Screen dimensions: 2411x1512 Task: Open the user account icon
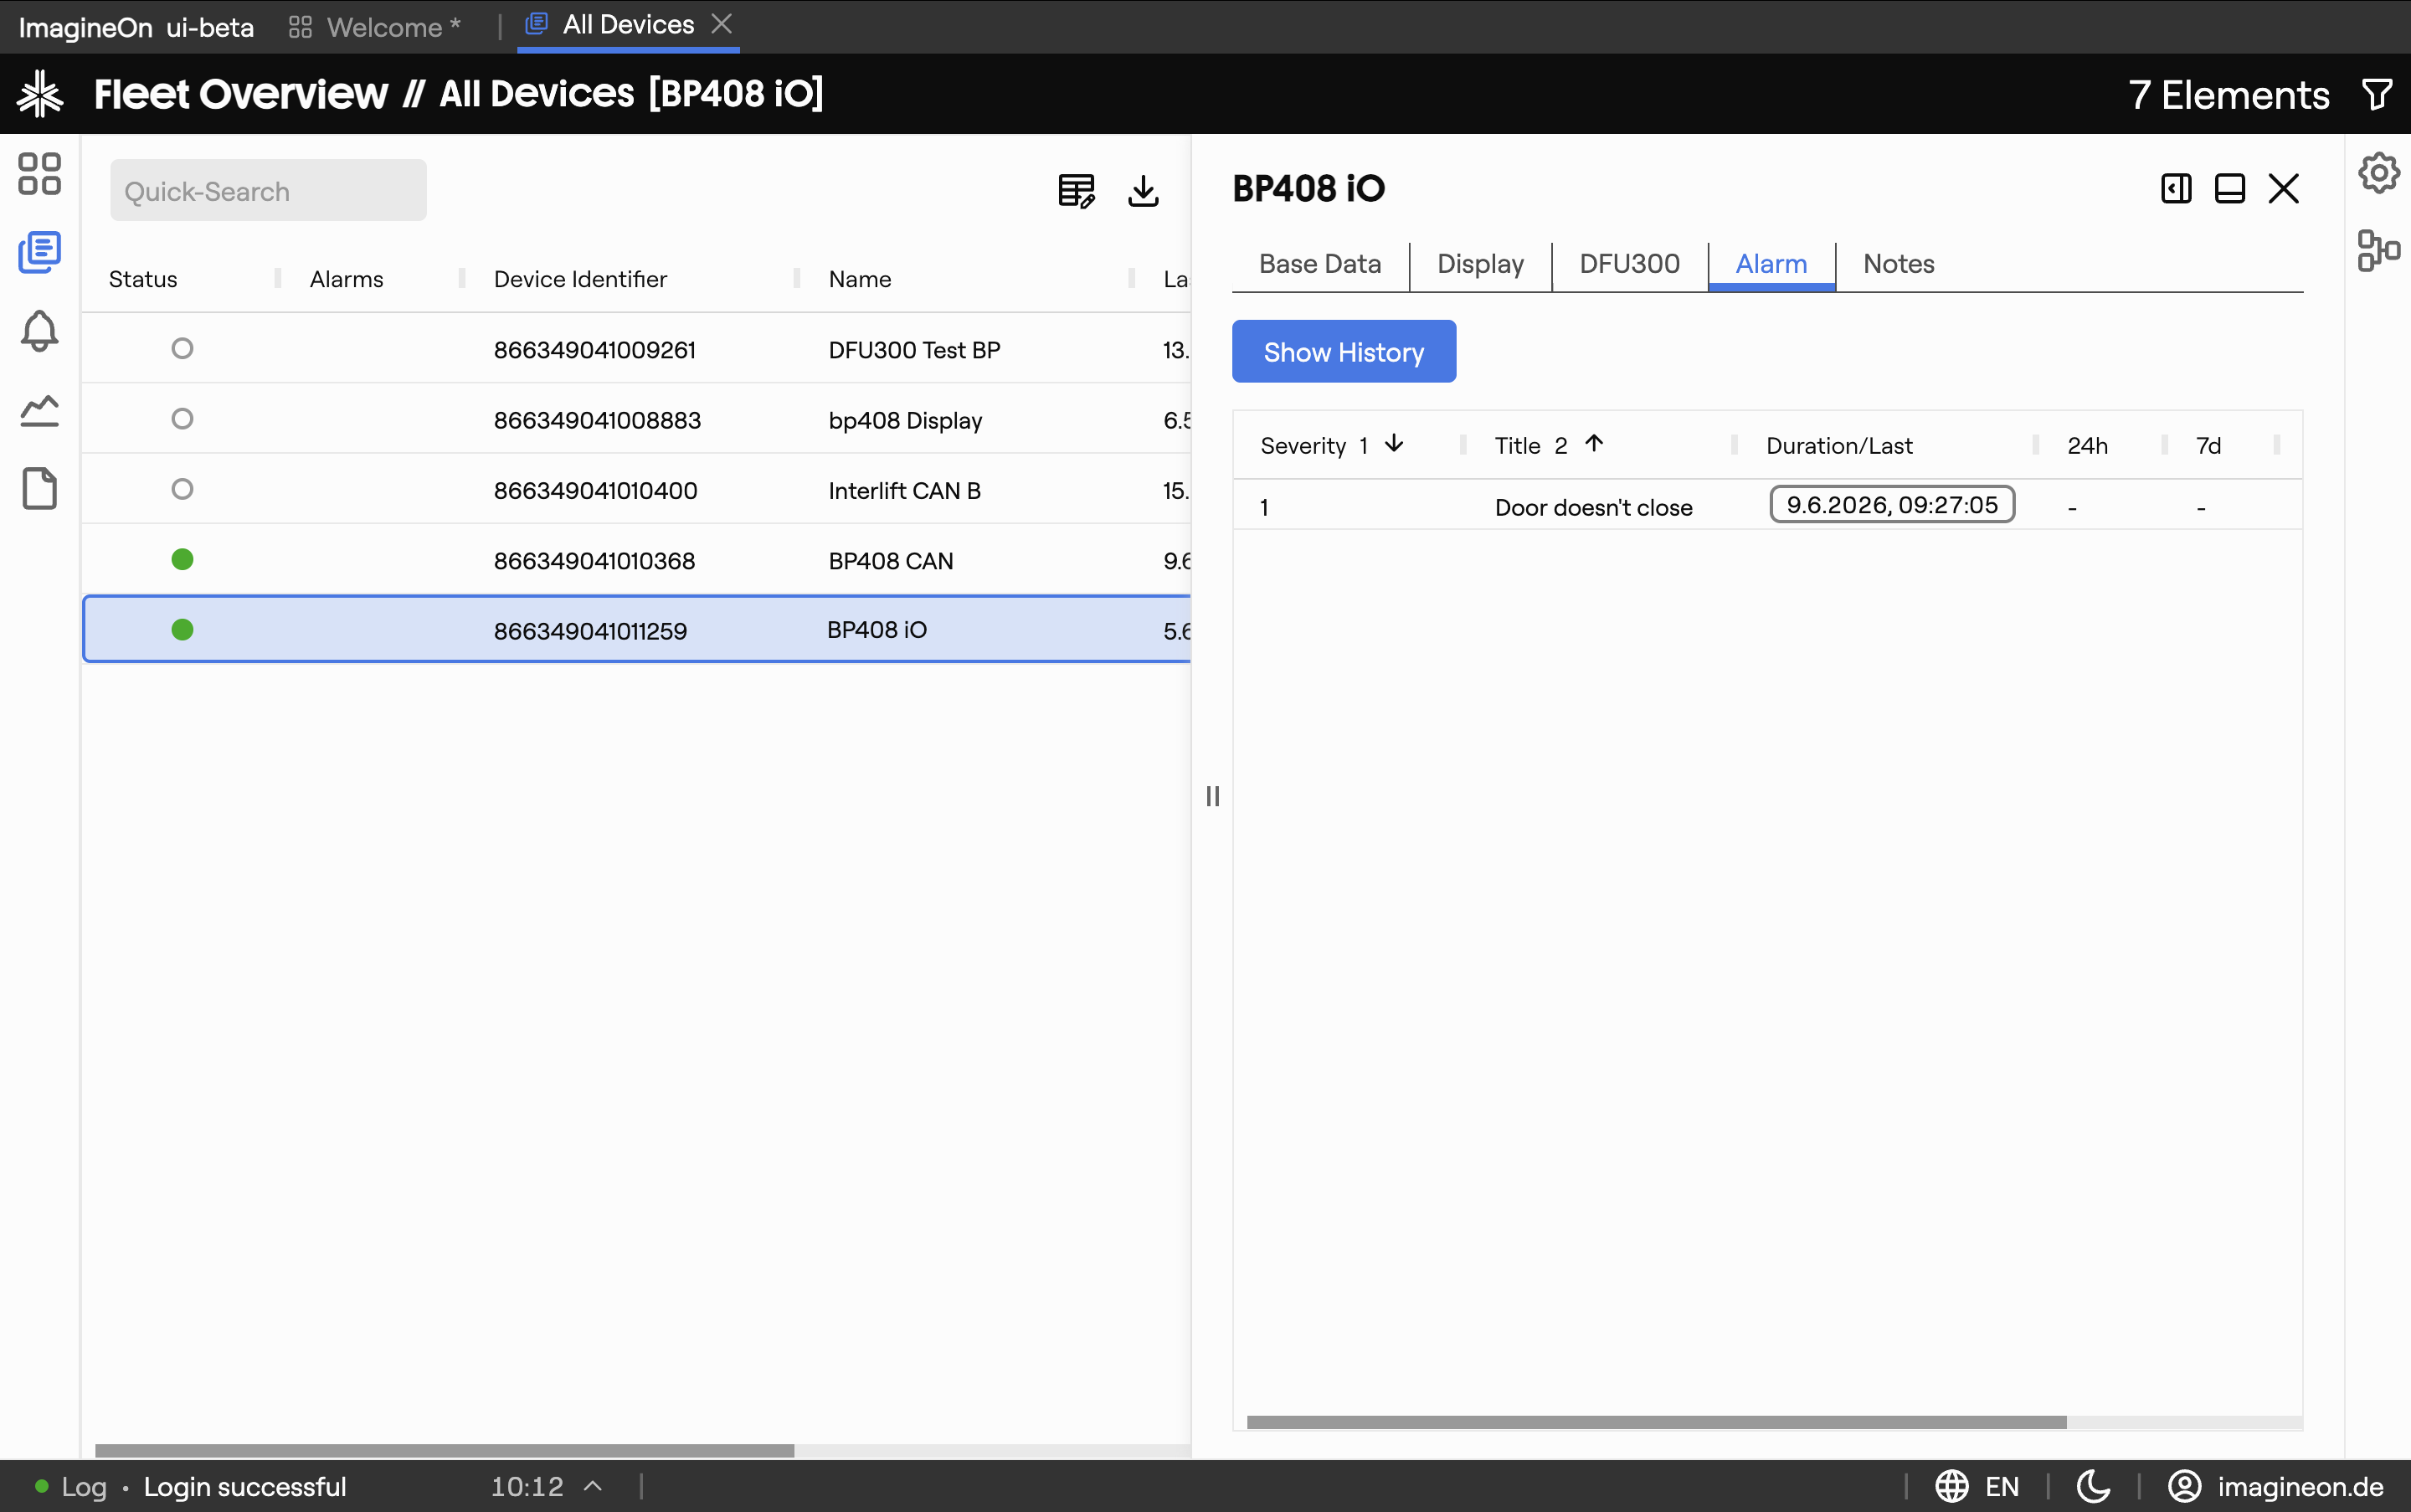click(2185, 1486)
